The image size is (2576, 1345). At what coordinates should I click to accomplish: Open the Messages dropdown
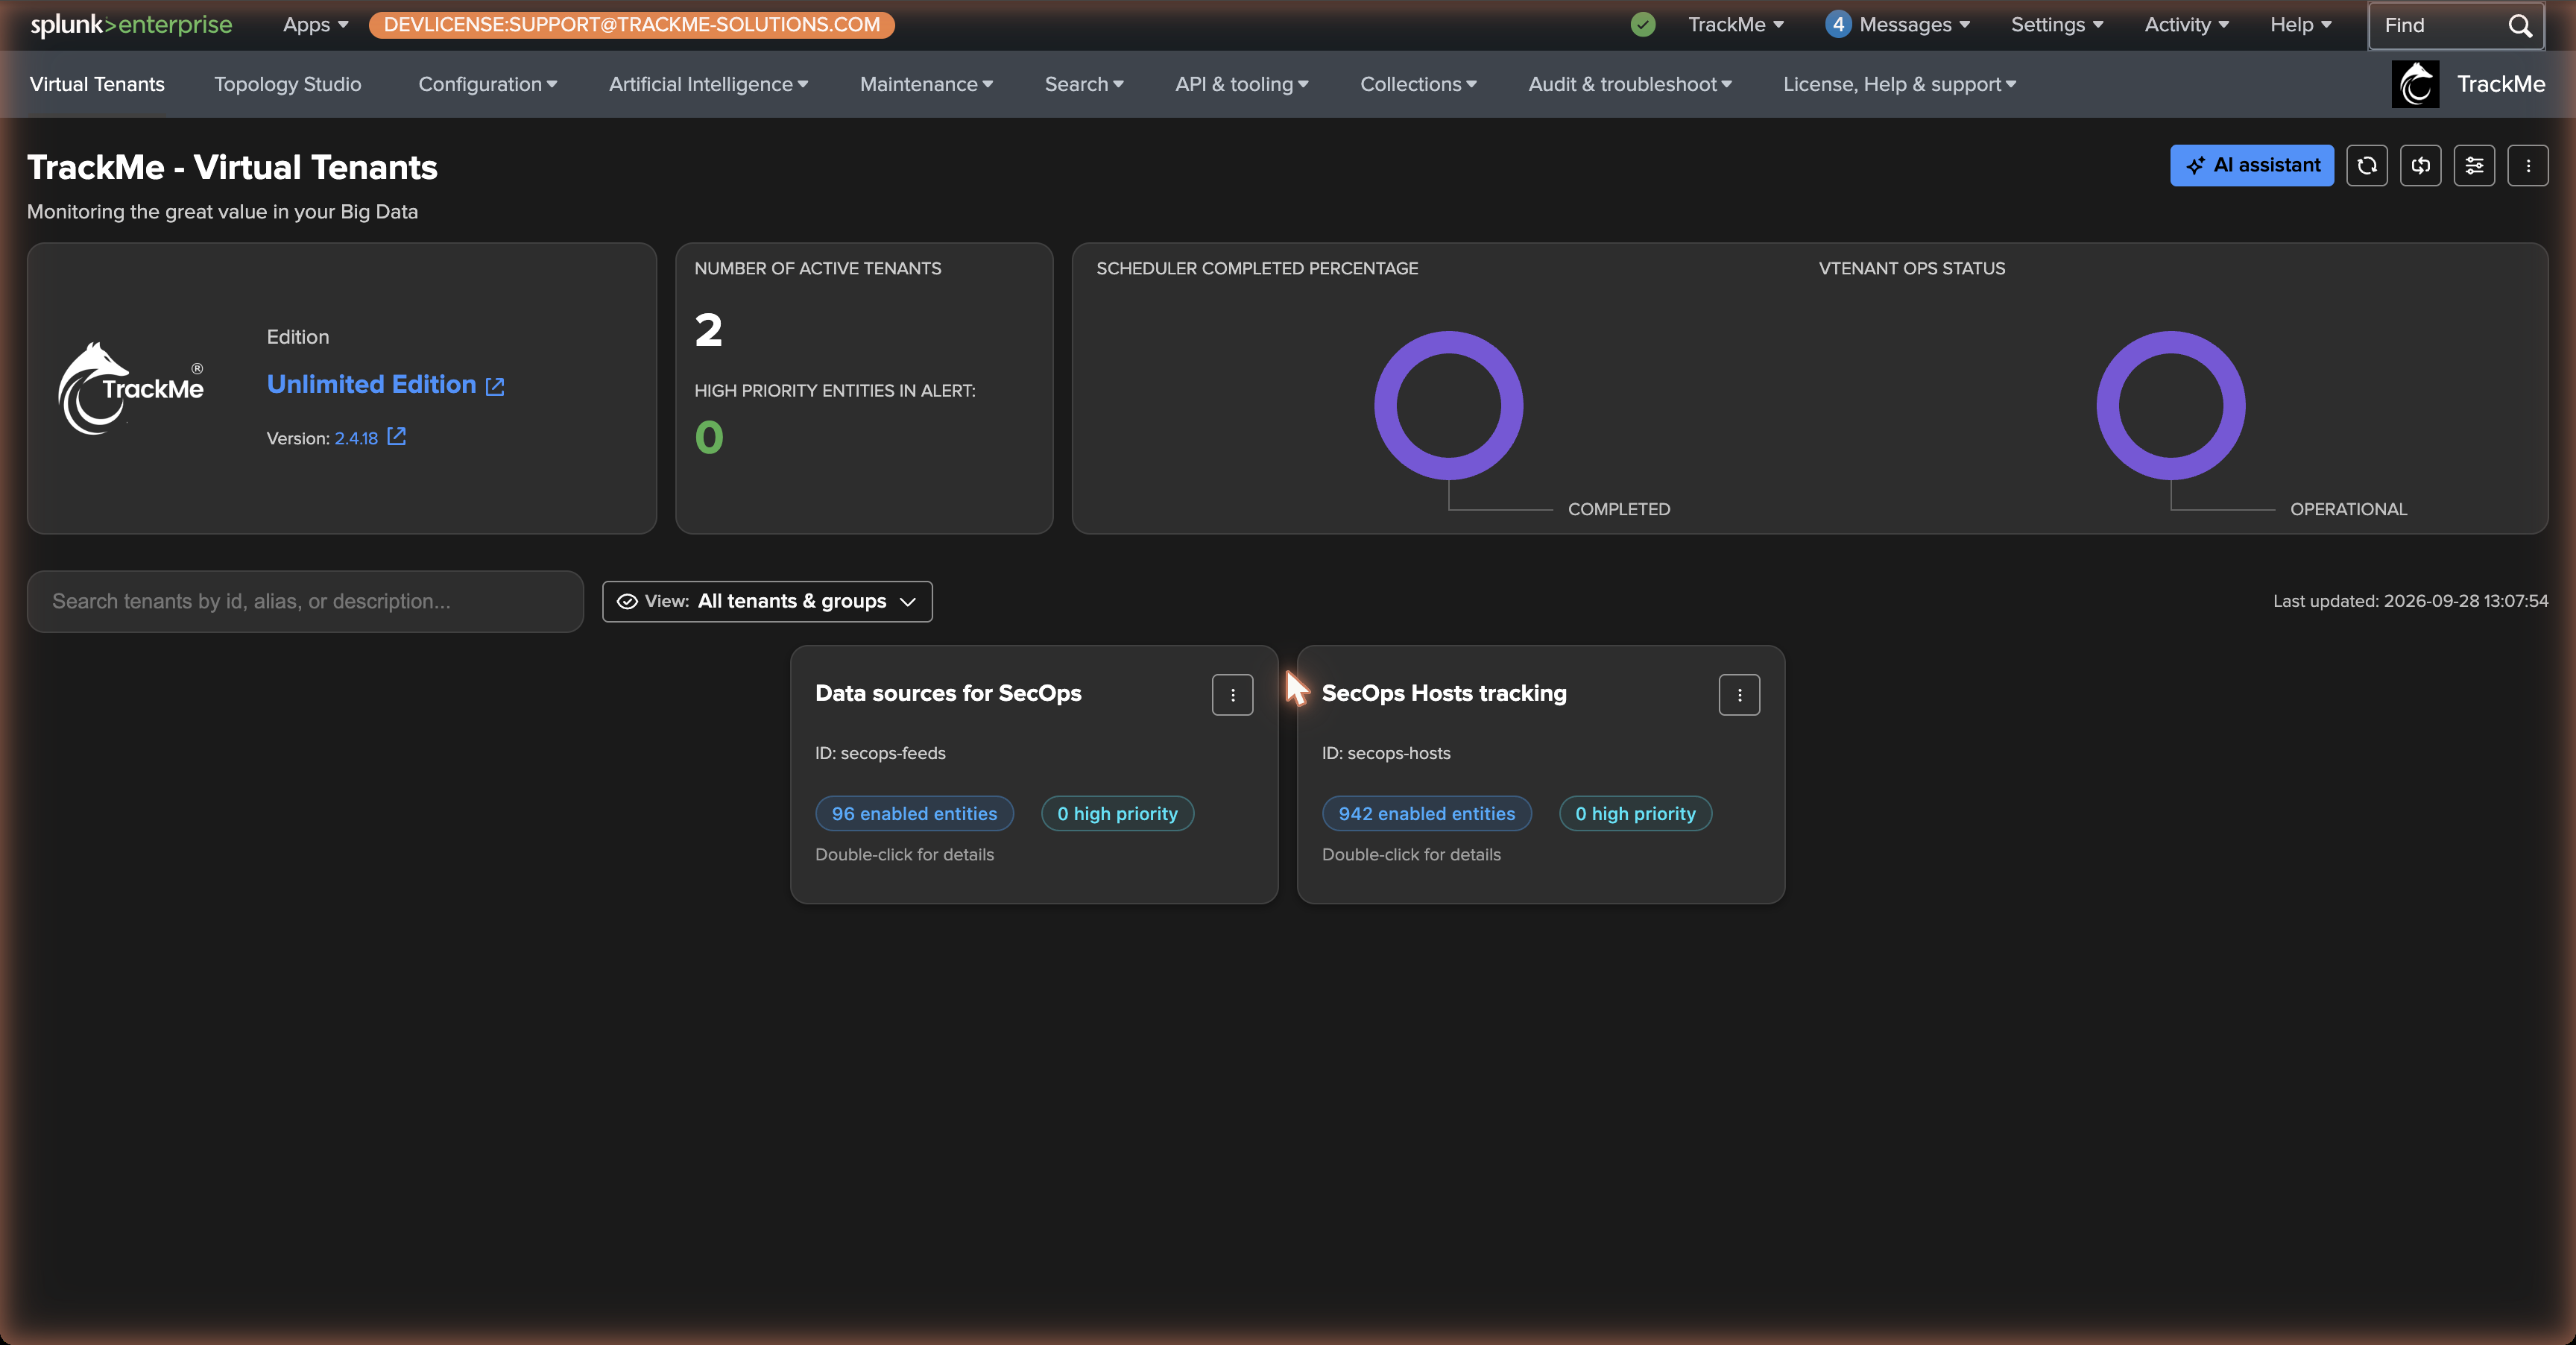click(x=1914, y=25)
